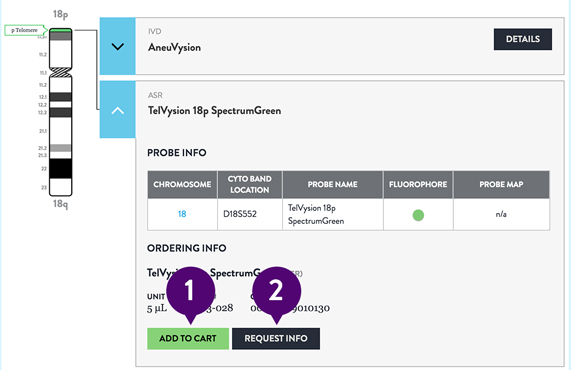
Task: Click the CYTO BAND LOCATION column header
Action: tap(250, 184)
